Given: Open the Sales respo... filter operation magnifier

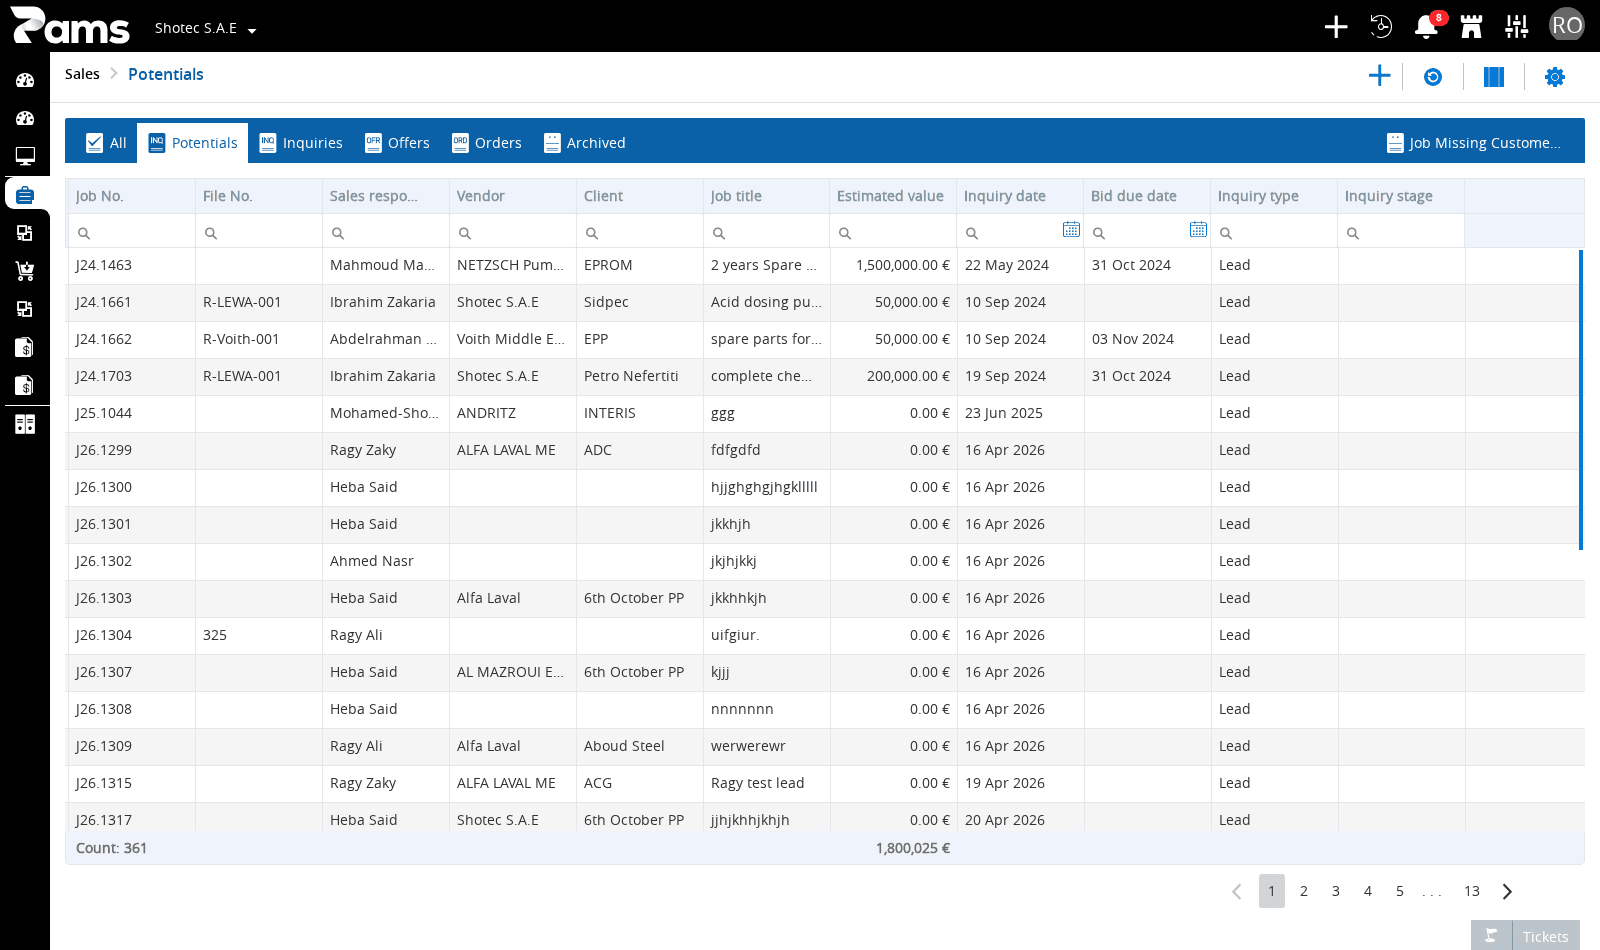Looking at the screenshot, I should (338, 233).
